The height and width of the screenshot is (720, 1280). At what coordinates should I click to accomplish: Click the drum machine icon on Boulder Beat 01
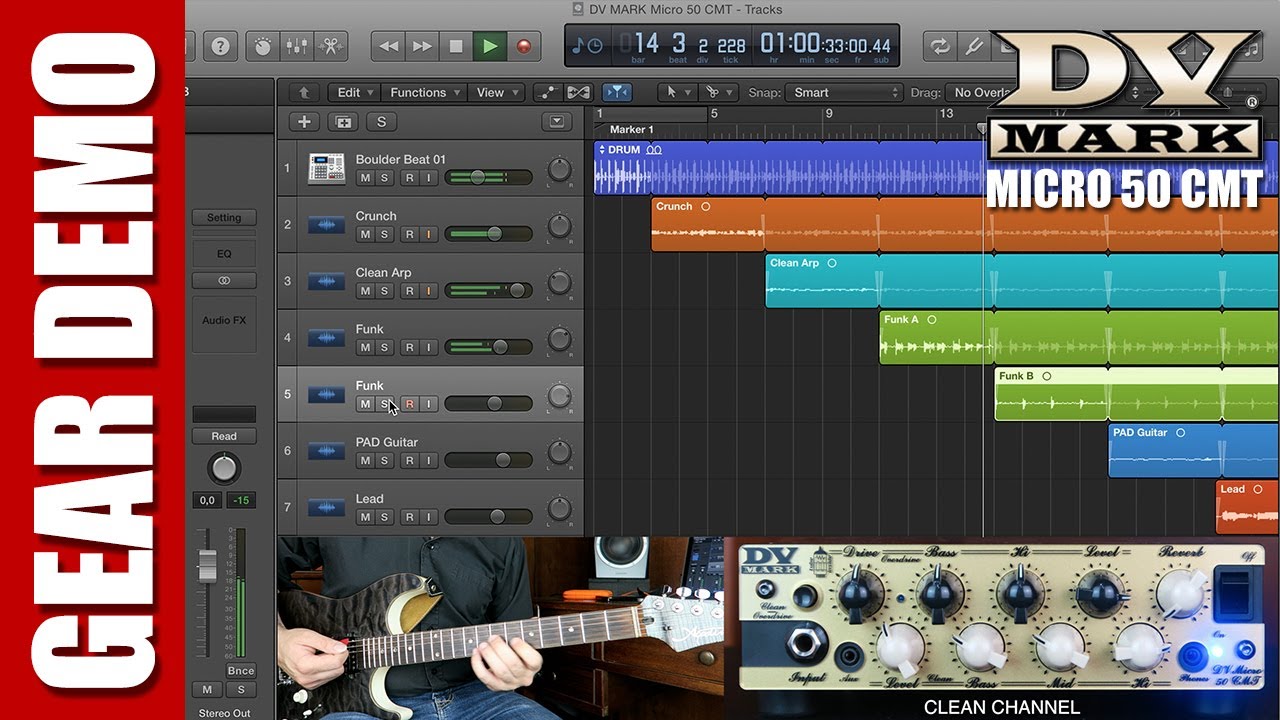pyautogui.click(x=326, y=168)
